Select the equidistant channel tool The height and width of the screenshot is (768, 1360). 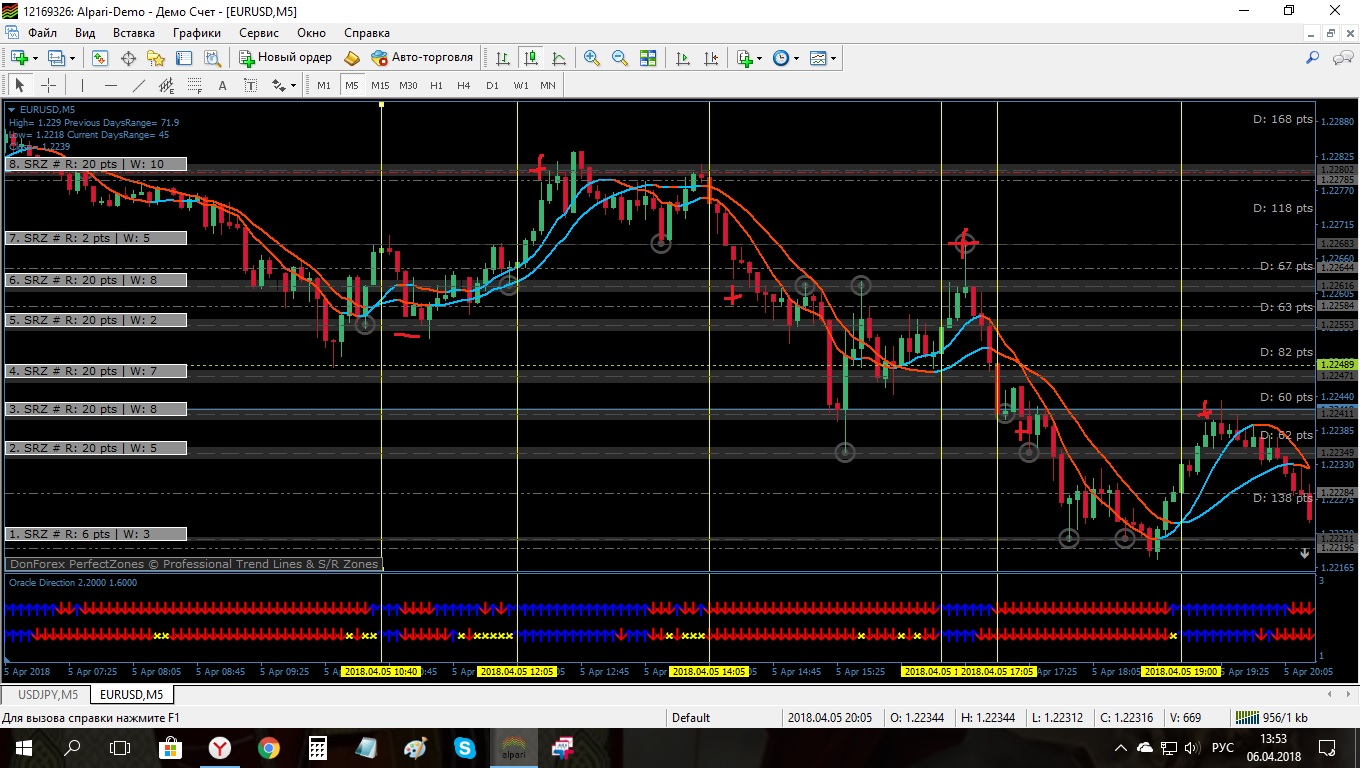tap(166, 85)
